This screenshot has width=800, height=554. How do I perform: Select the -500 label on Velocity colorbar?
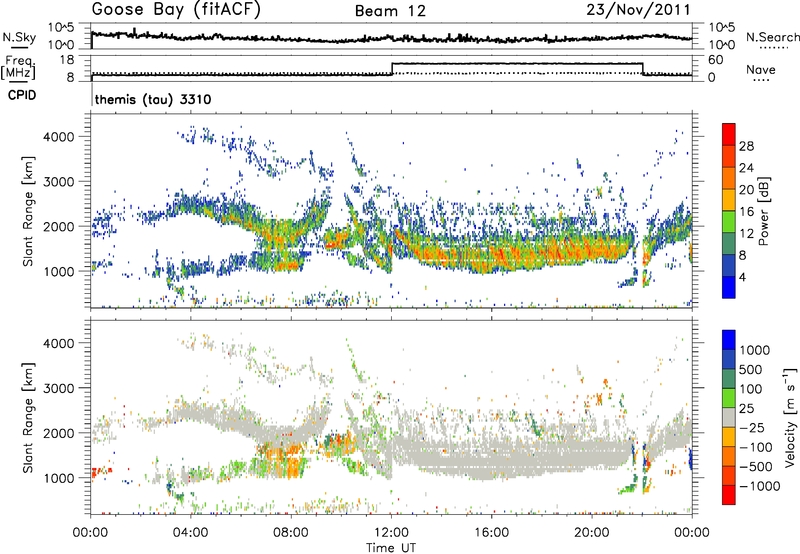click(756, 467)
